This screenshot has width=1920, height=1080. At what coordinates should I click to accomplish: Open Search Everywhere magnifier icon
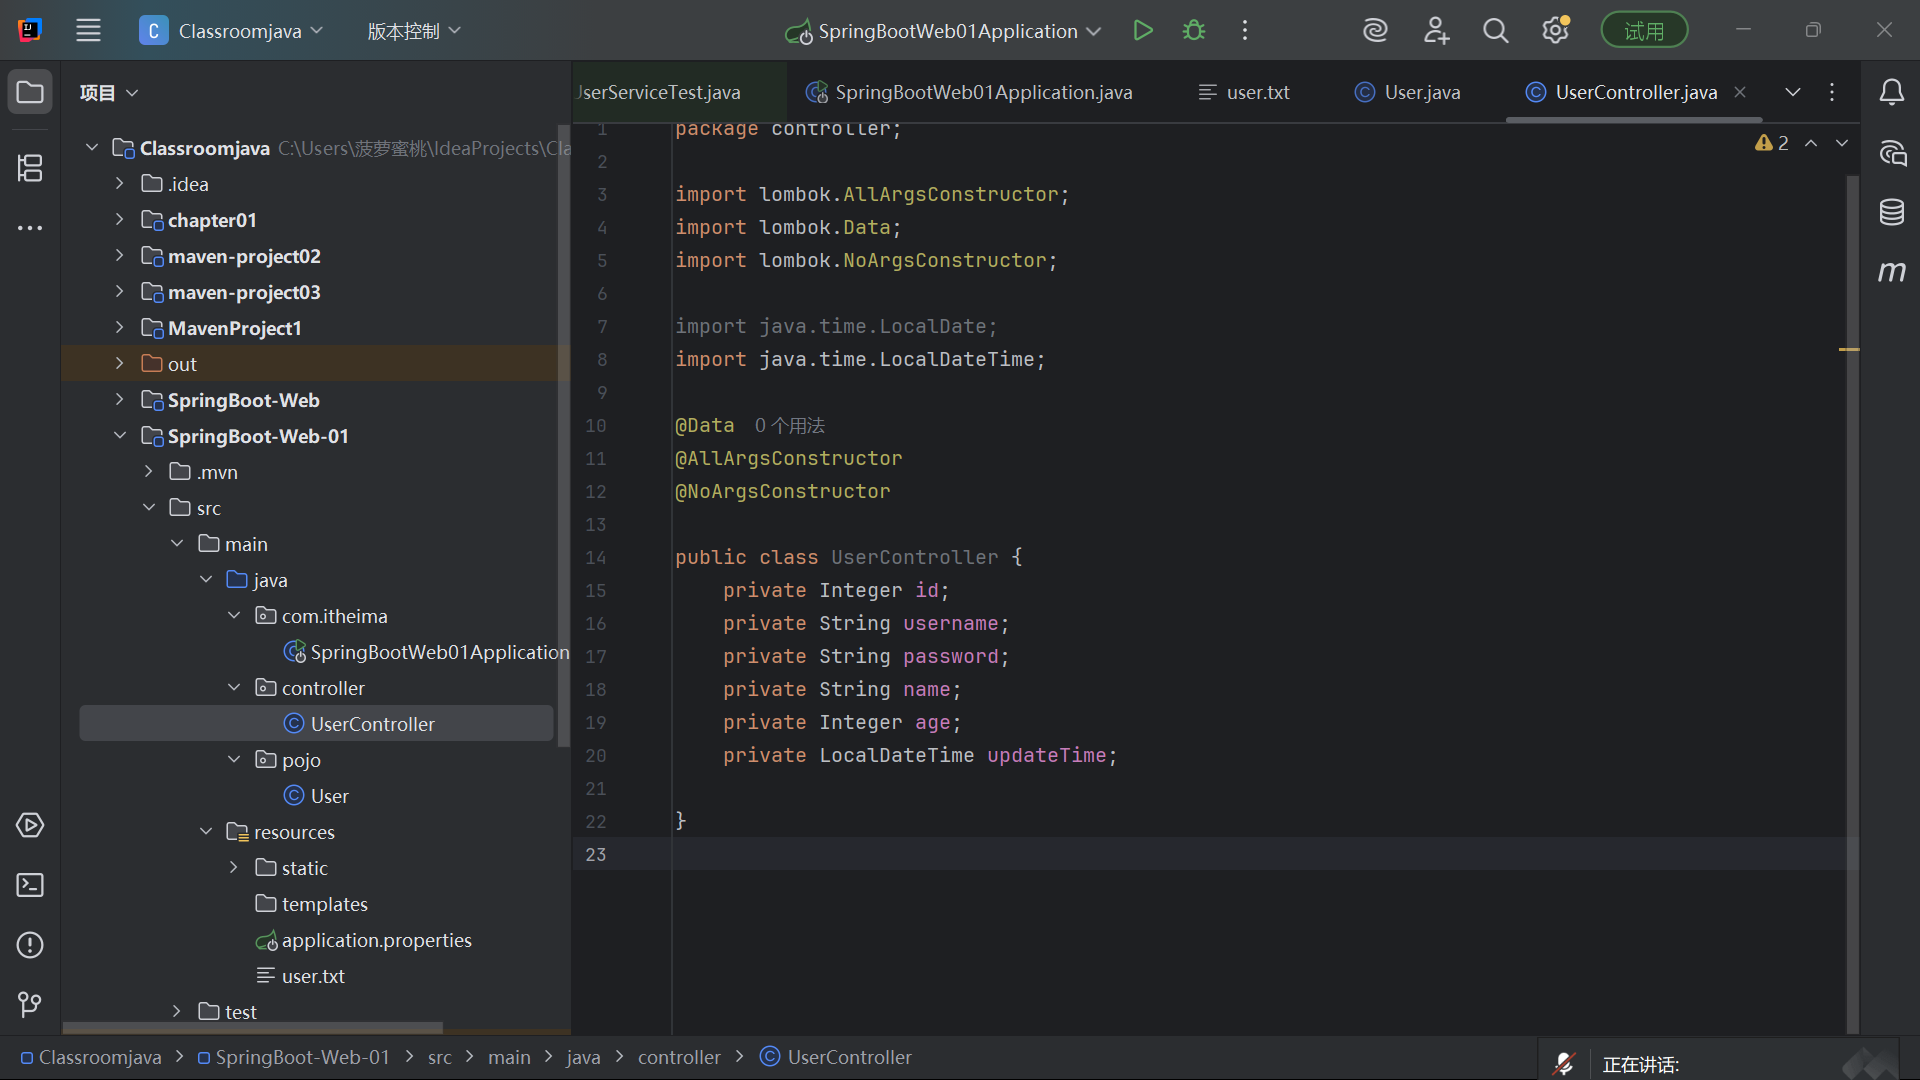pyautogui.click(x=1495, y=31)
